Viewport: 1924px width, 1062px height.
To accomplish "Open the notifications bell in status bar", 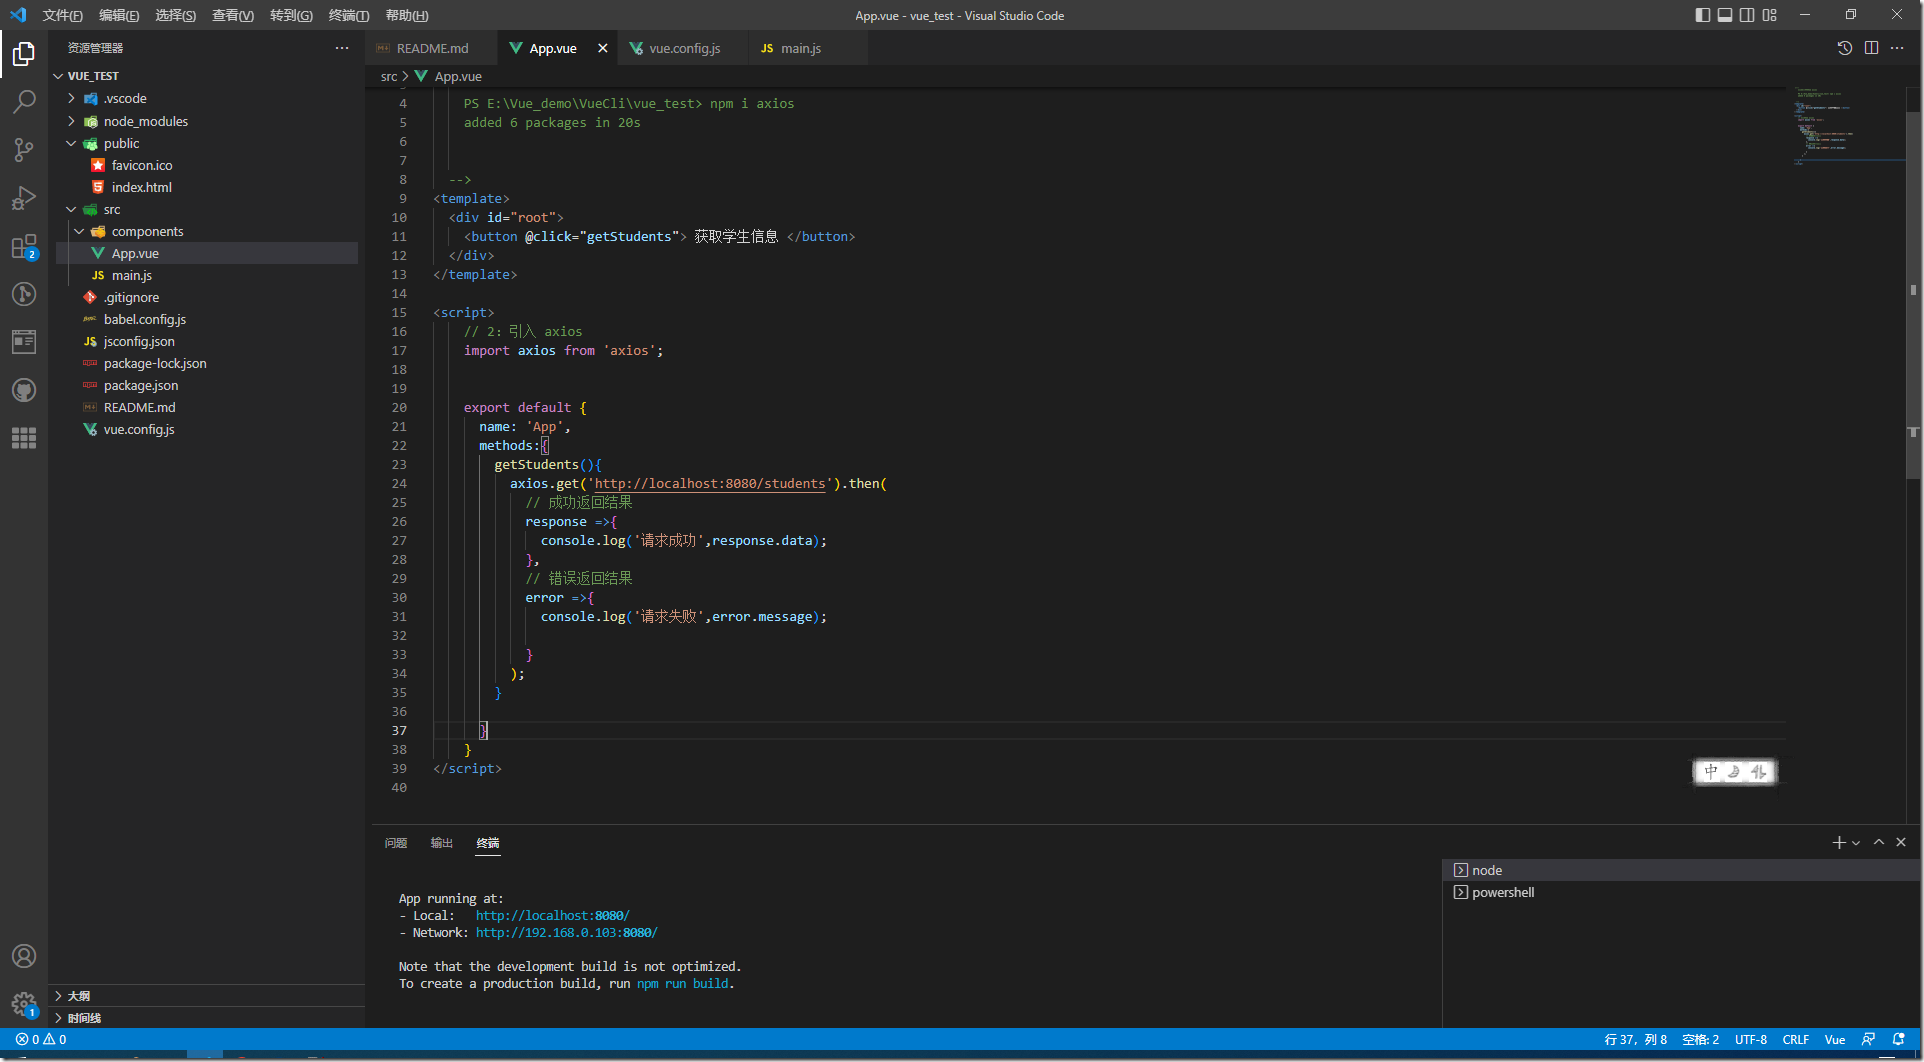I will pyautogui.click(x=1898, y=1040).
